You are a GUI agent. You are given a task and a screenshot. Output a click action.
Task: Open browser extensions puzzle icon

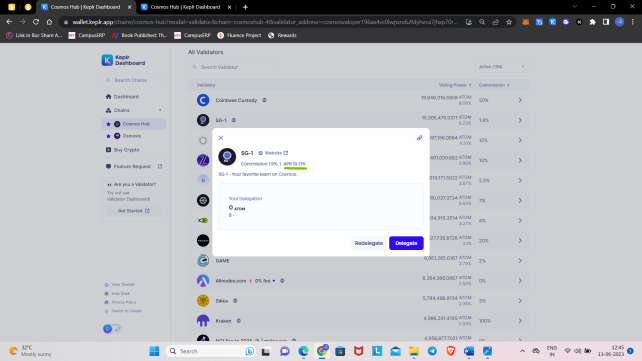click(x=592, y=22)
